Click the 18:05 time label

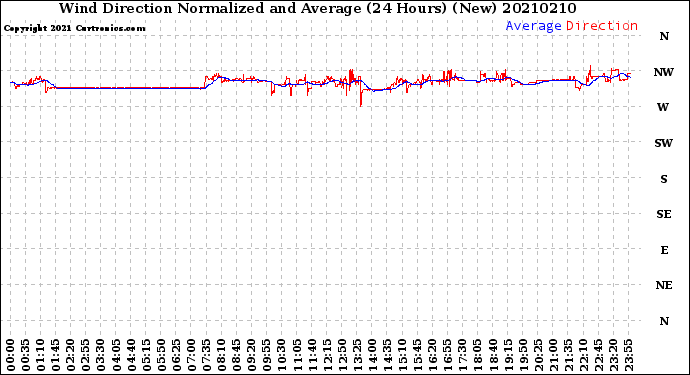coord(478,355)
